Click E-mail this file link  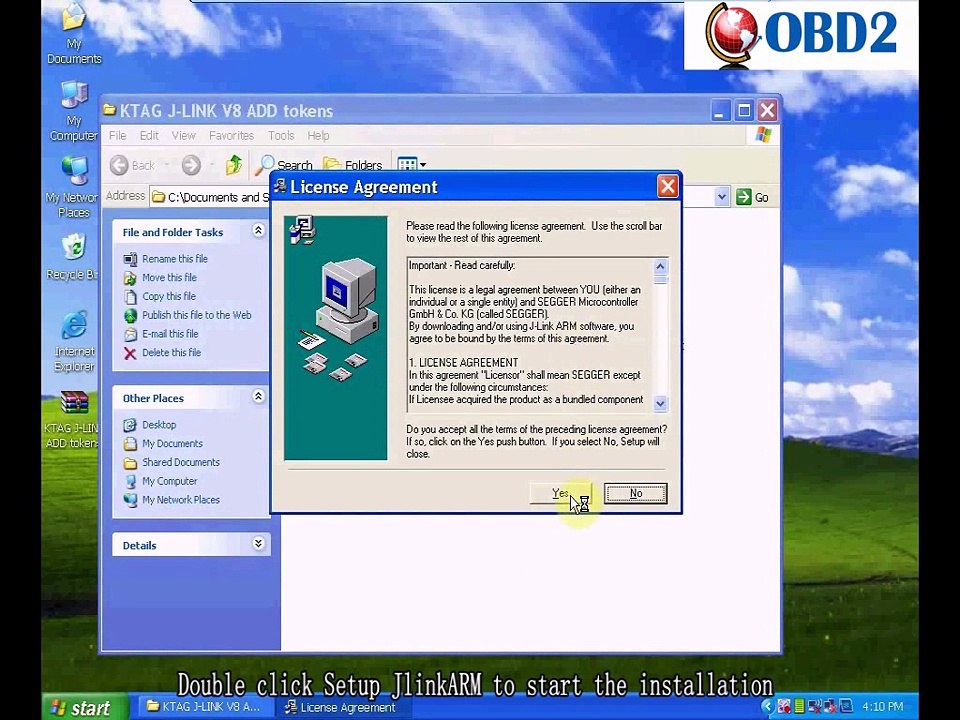(170, 334)
